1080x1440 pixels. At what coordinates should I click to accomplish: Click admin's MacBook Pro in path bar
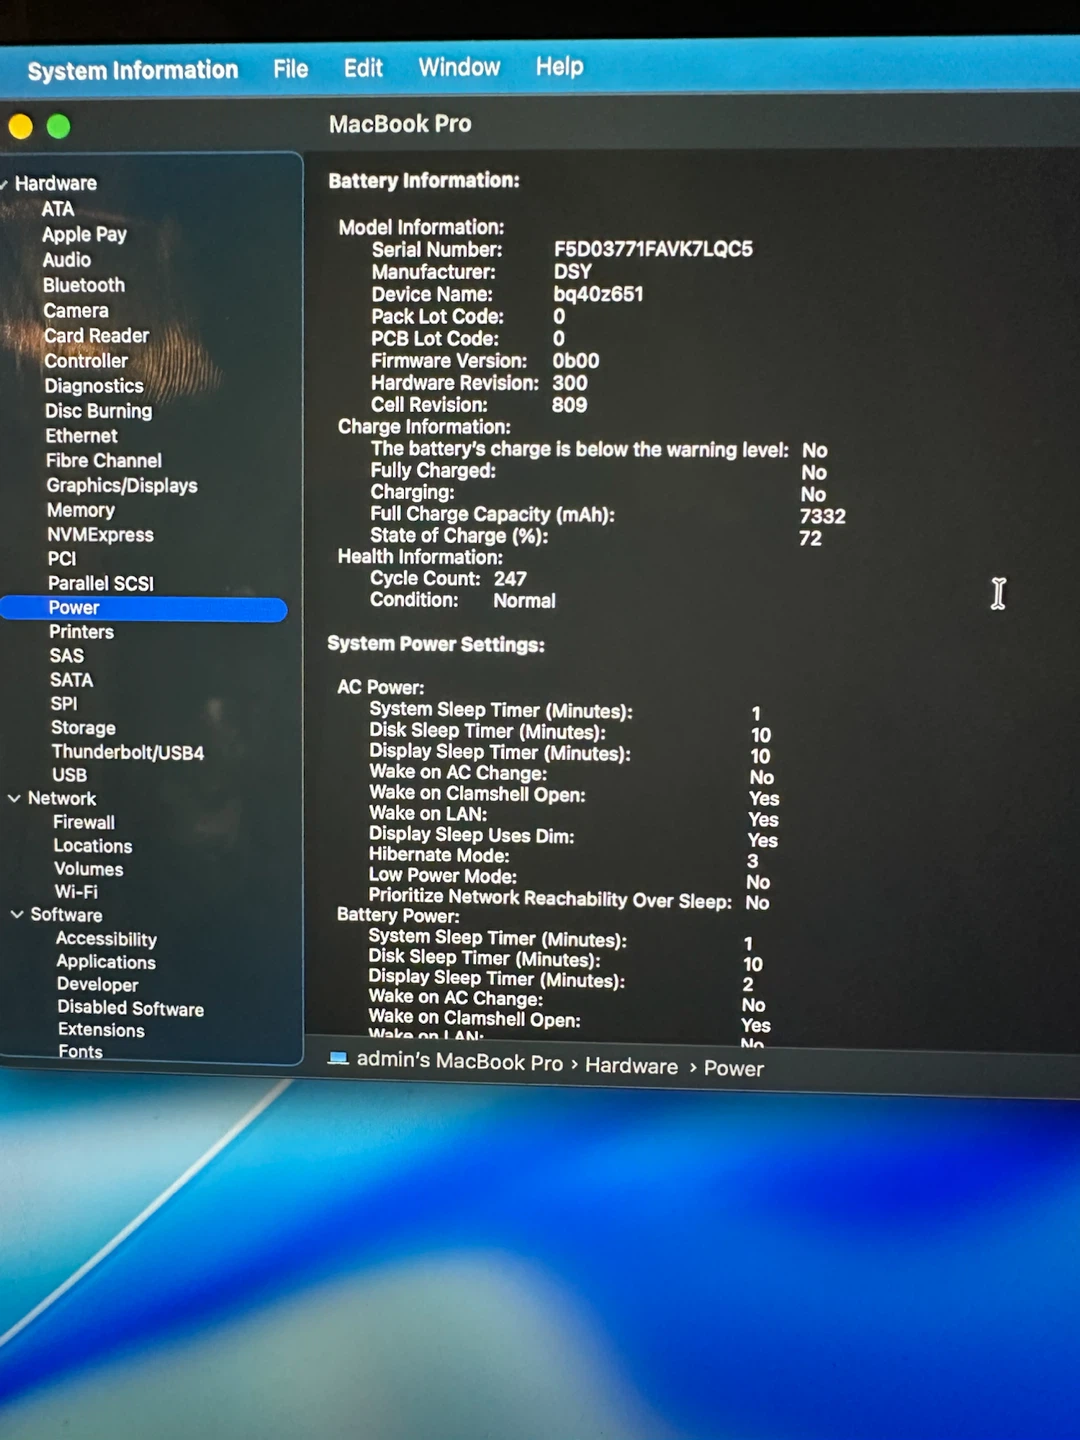tap(459, 1061)
